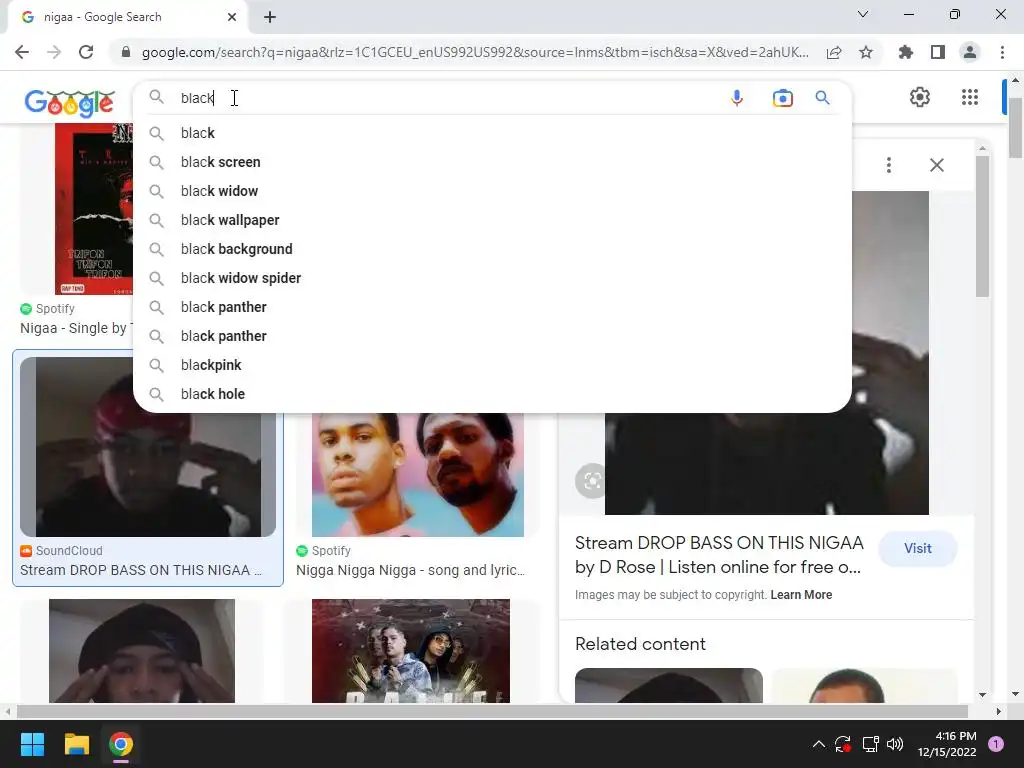Open large preview image in panel
The height and width of the screenshot is (768, 1024).
tap(767, 464)
